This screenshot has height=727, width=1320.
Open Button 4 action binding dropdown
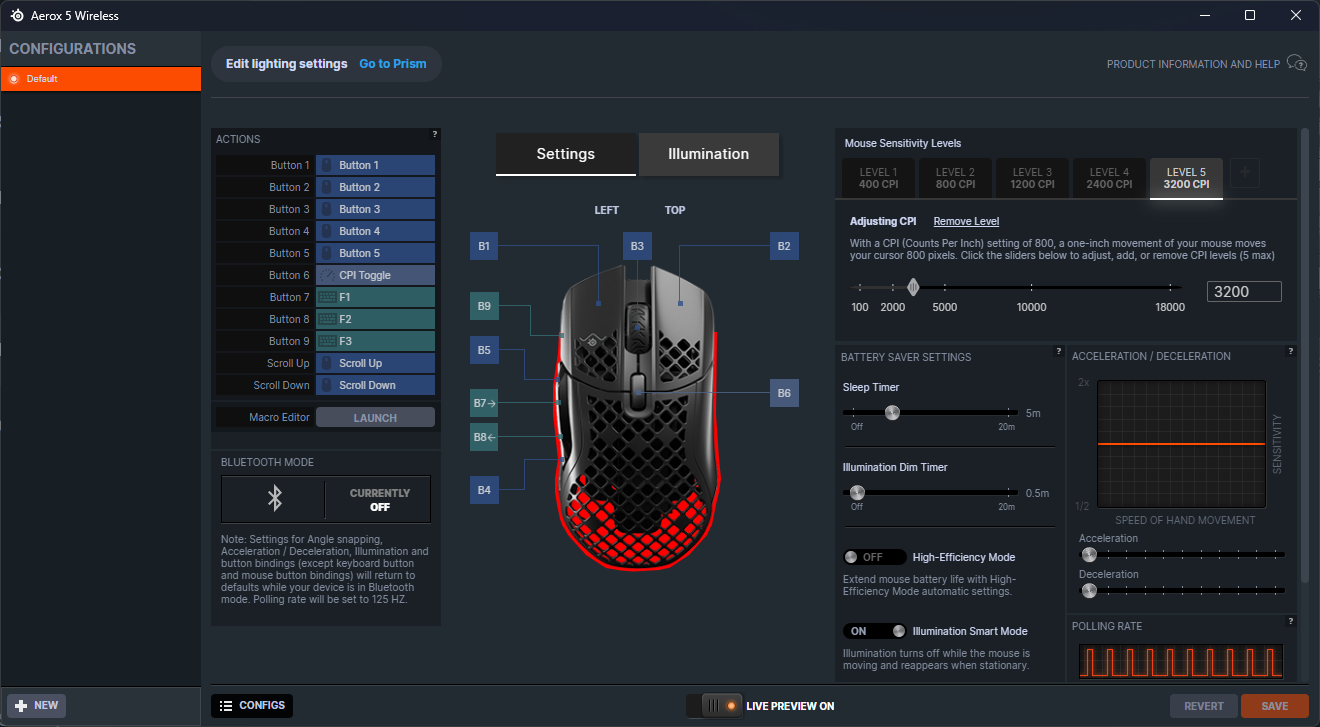[x=375, y=231]
